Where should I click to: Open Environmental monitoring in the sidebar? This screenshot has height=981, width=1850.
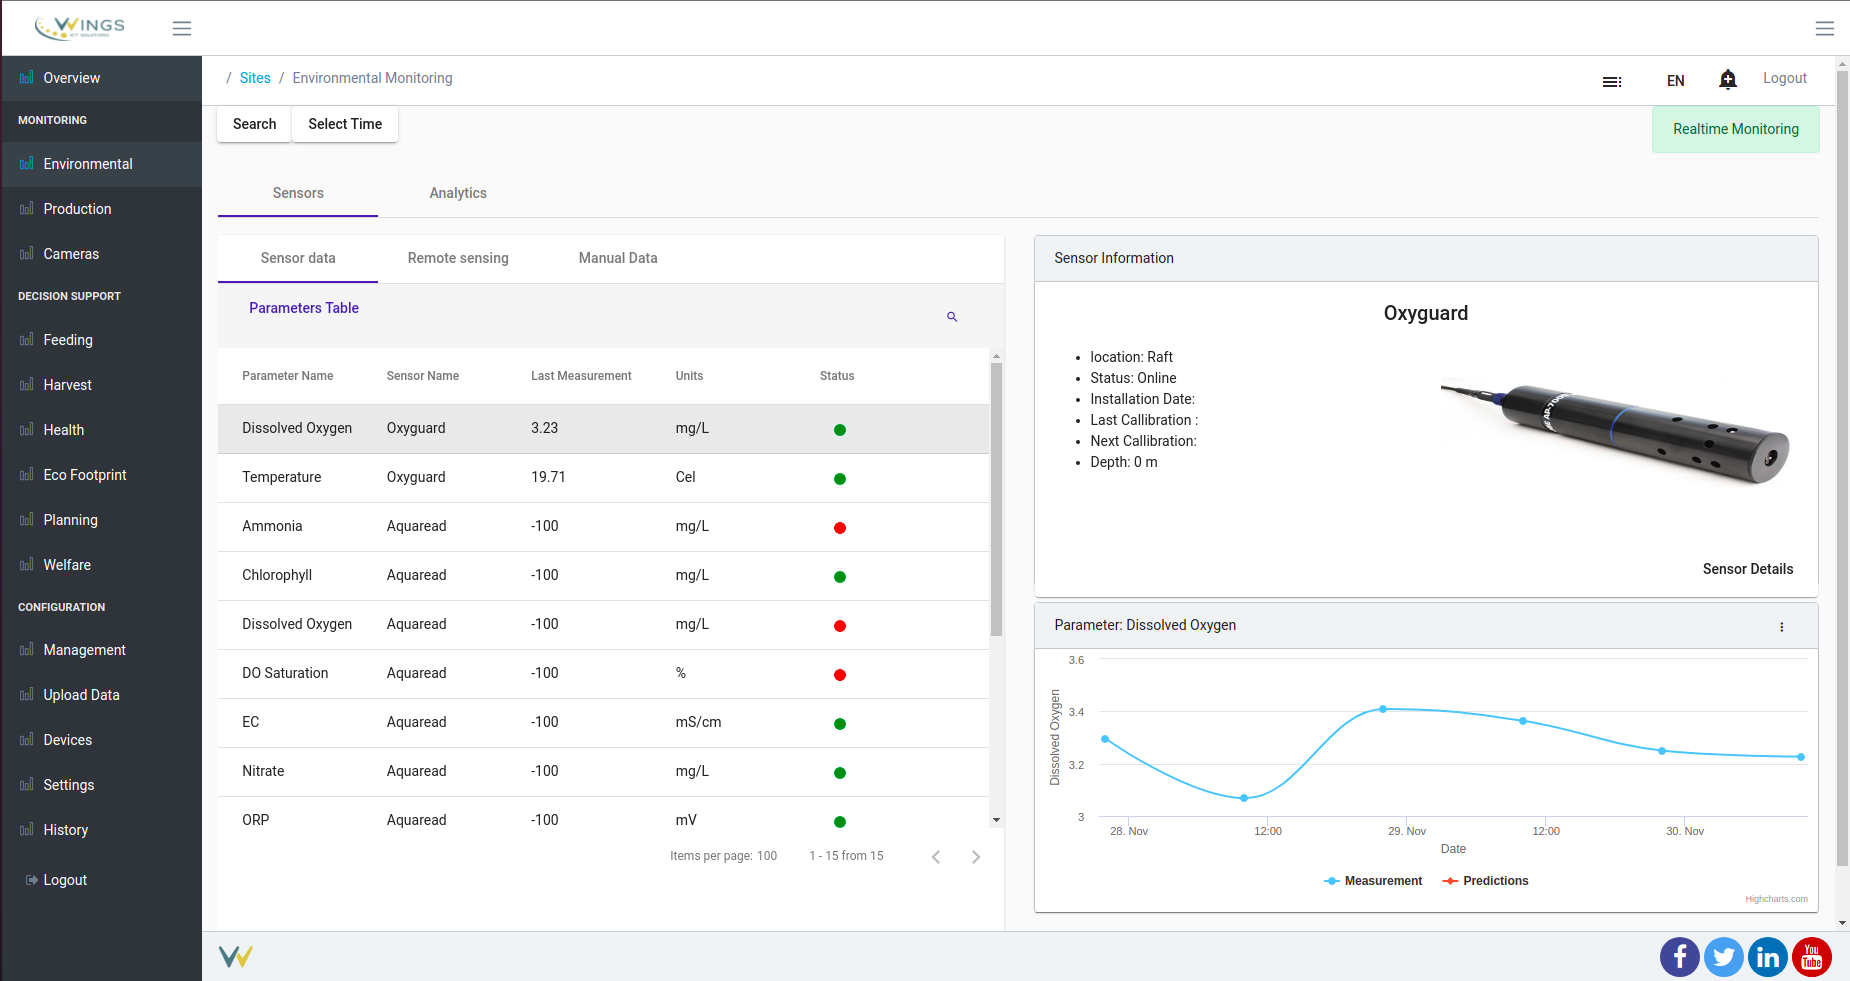click(102, 164)
